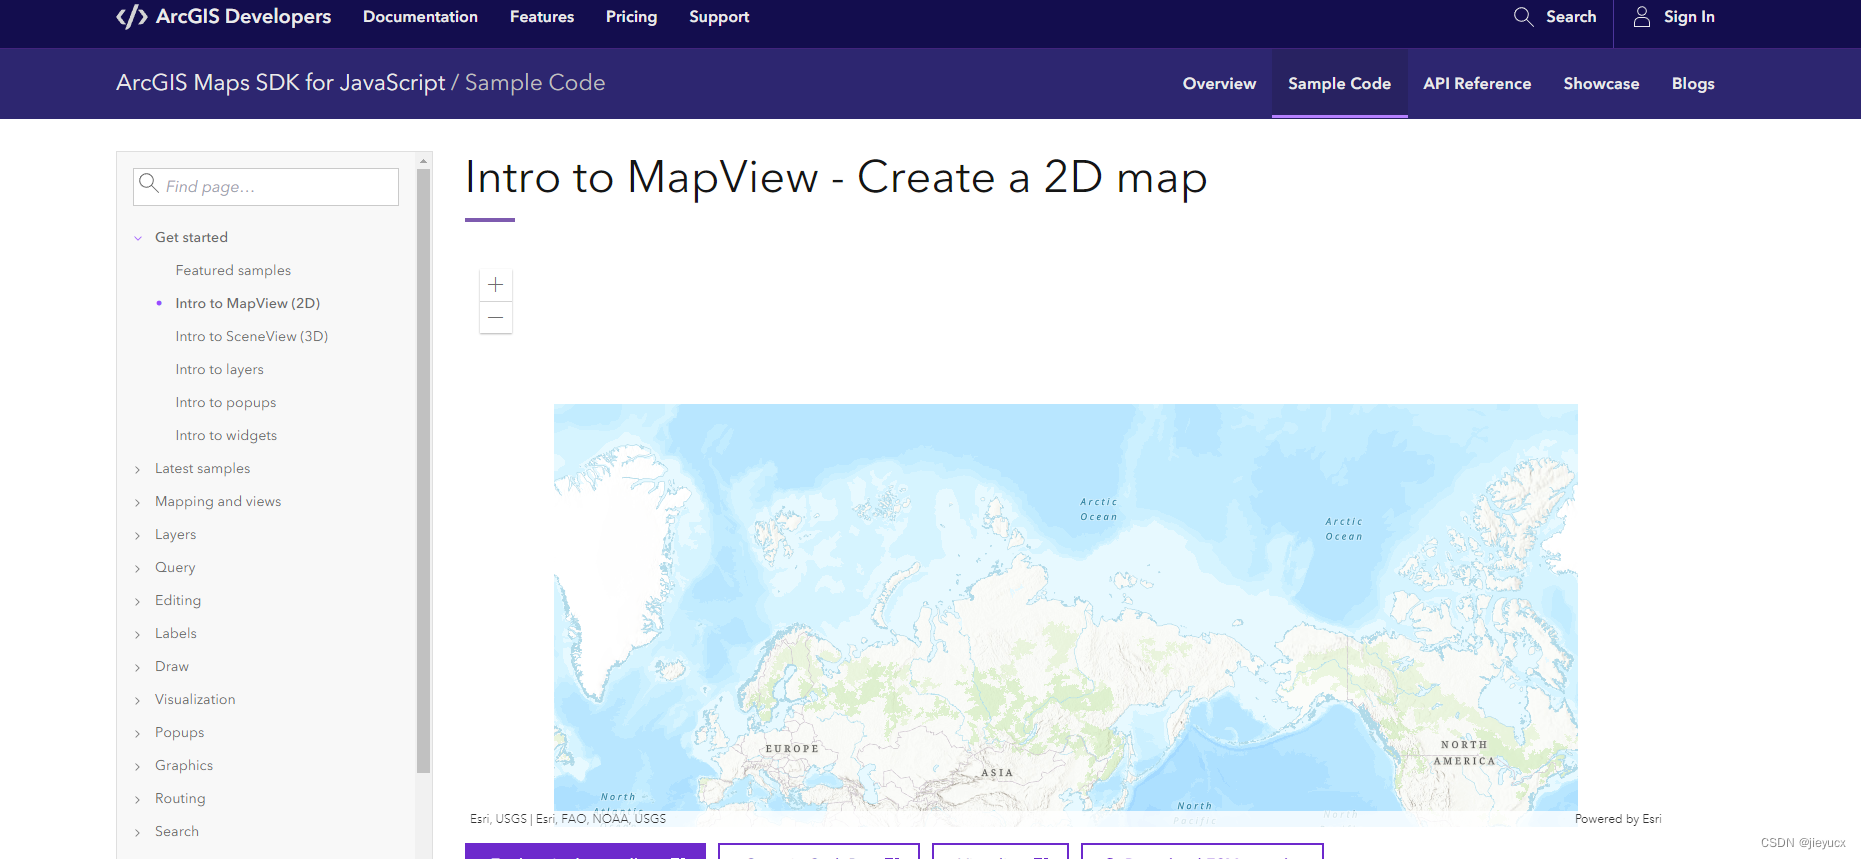Viewport: 1861px width, 859px height.
Task: Click the Search magnifier icon in header
Action: click(x=1523, y=17)
